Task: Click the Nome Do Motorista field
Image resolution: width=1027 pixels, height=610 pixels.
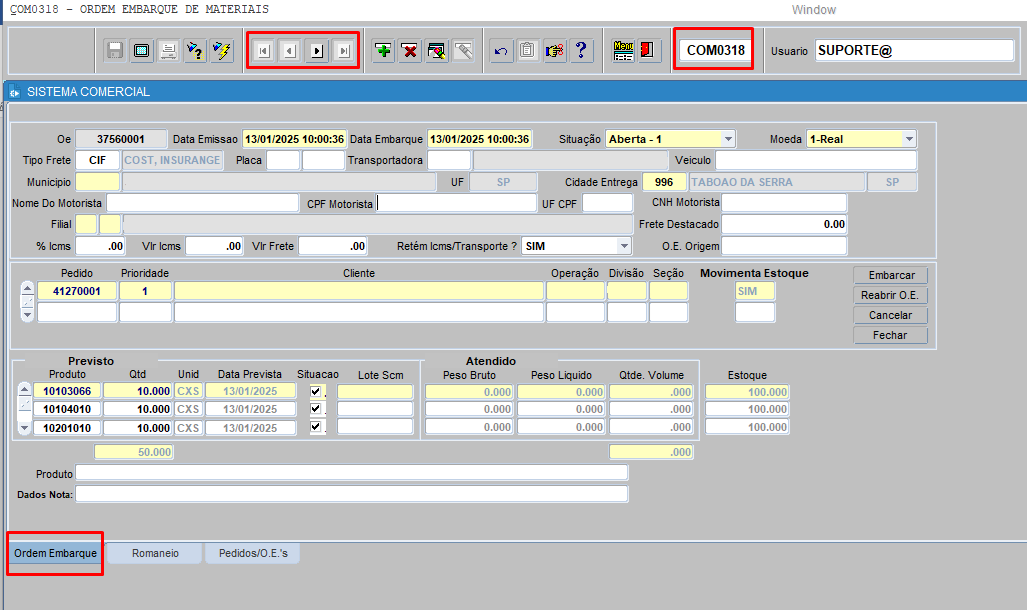Action: (x=202, y=203)
